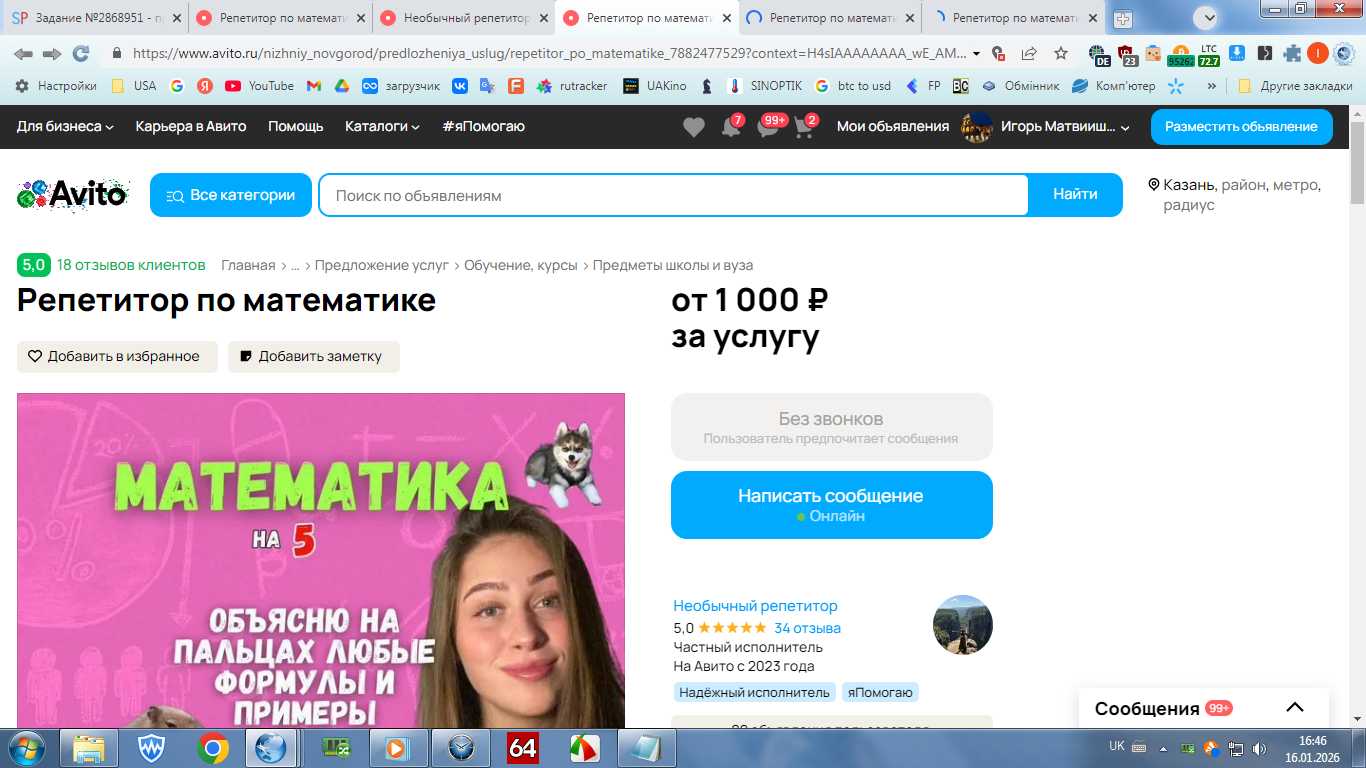Bookmark this page with star icon
Viewport: 1366px width, 768px height.
pyautogui.click(x=1061, y=53)
